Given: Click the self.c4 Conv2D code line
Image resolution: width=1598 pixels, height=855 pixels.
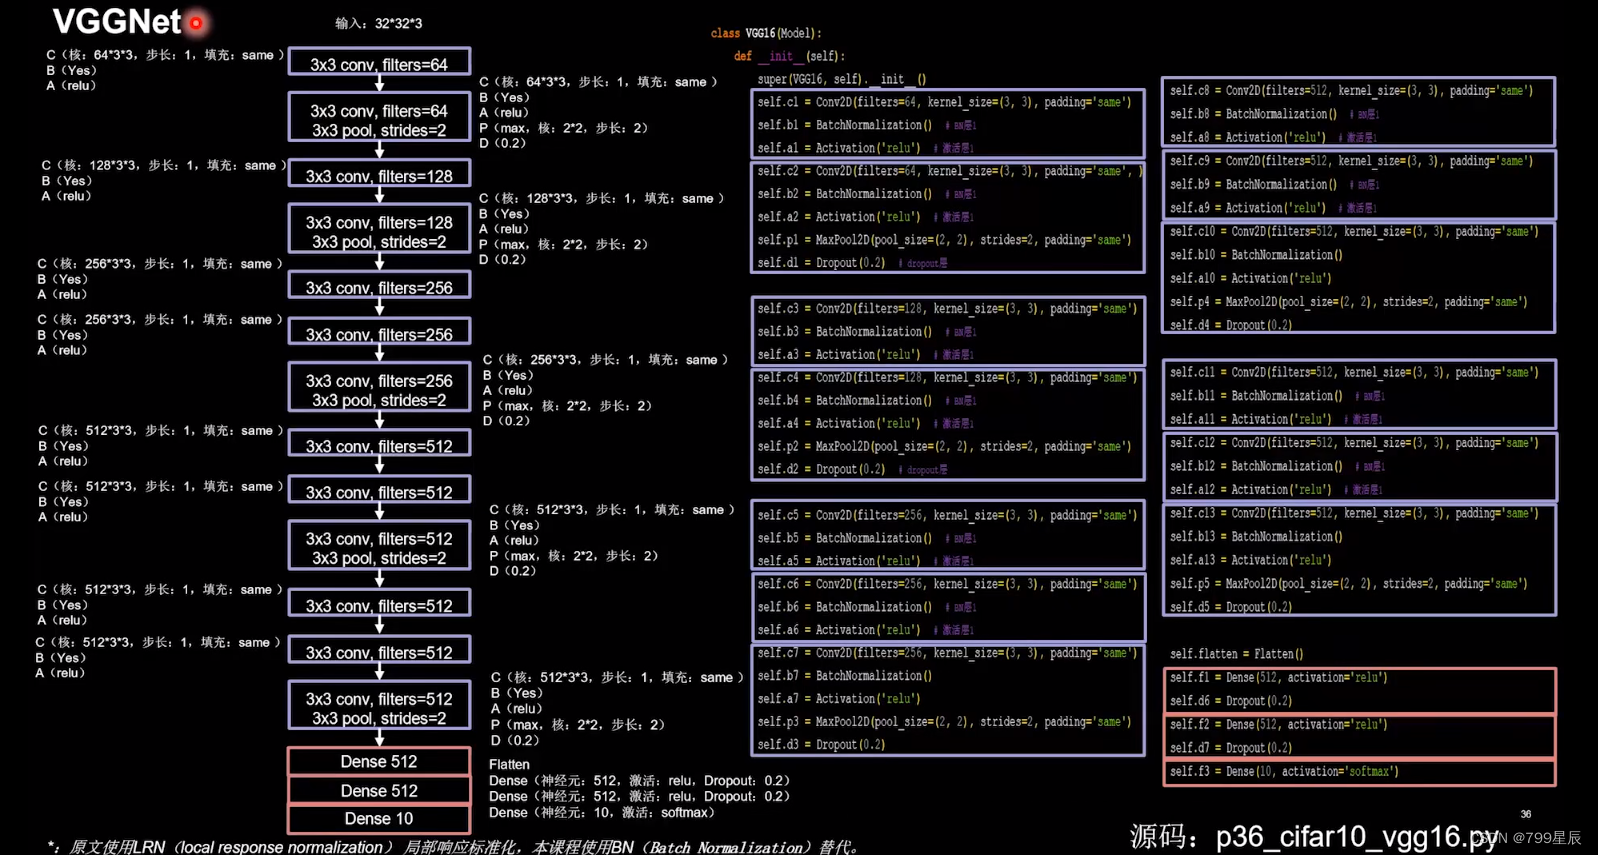Looking at the screenshot, I should (x=947, y=378).
